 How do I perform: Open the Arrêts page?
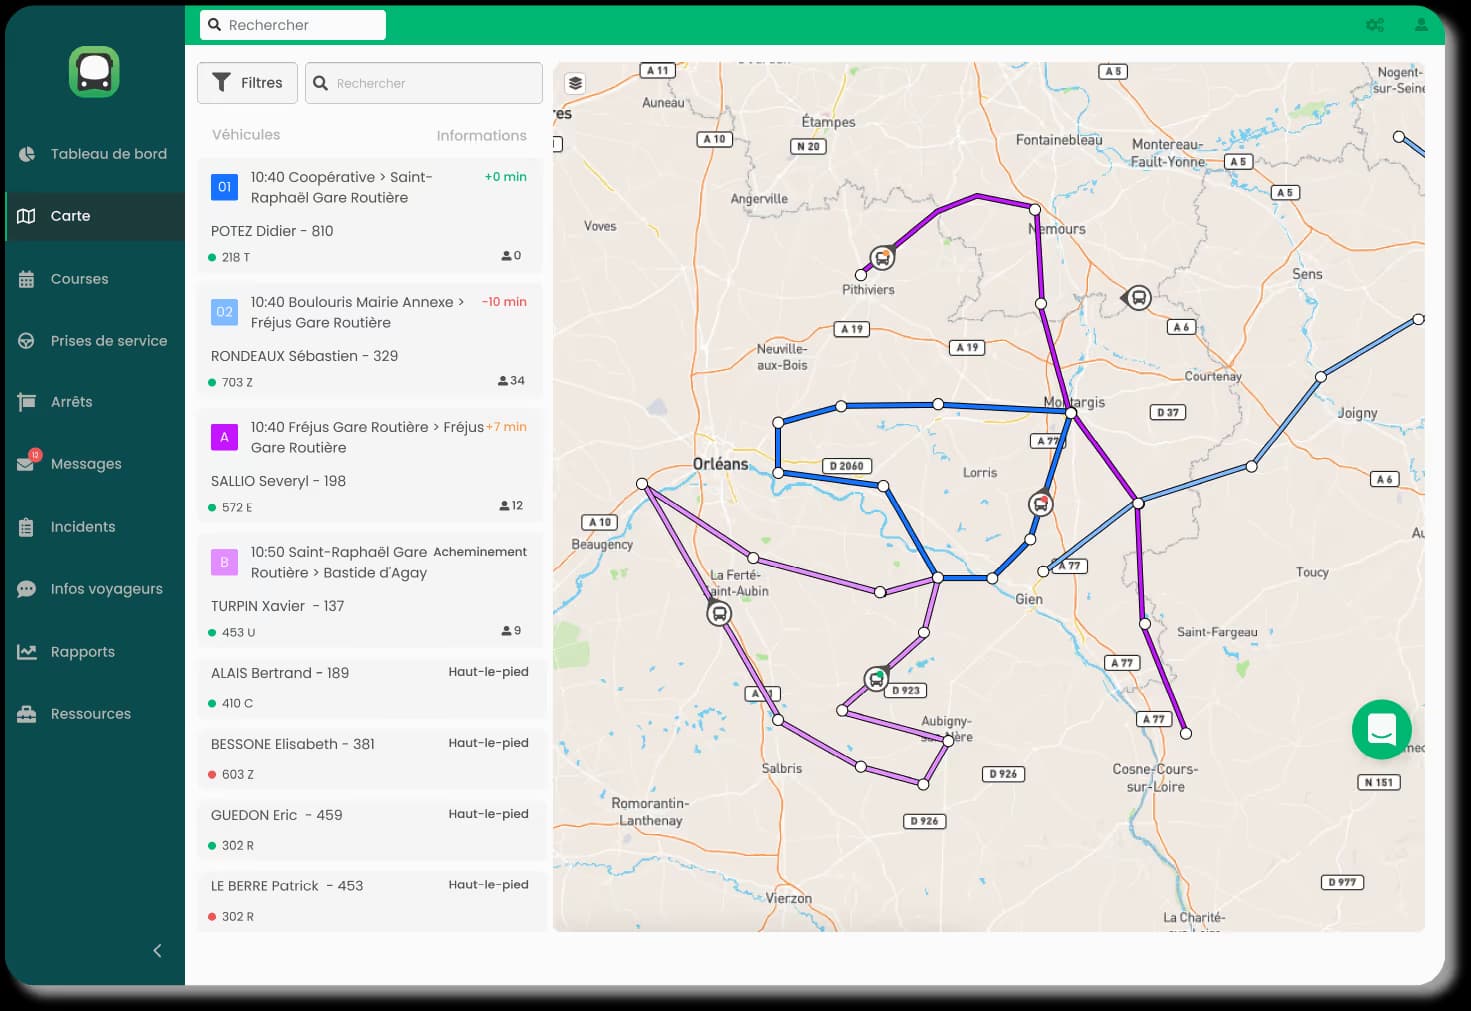point(71,402)
